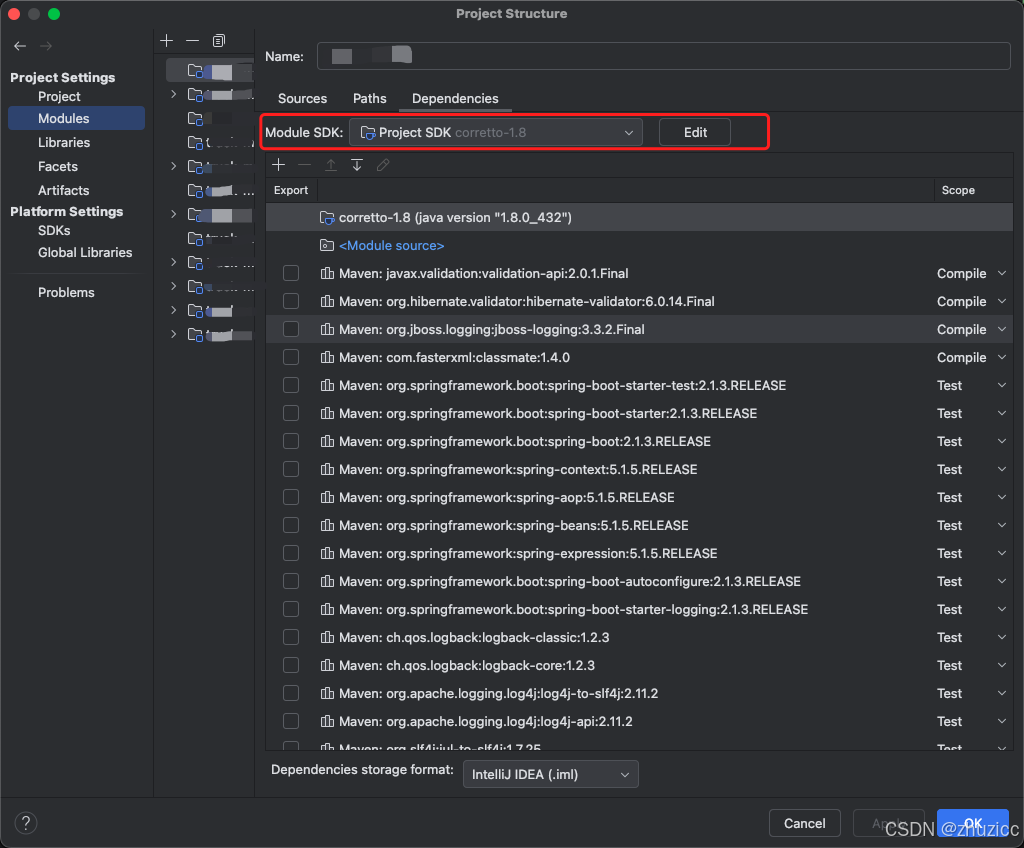The width and height of the screenshot is (1024, 848).
Task: Move dependency down with the down arrow icon
Action: [x=357, y=165]
